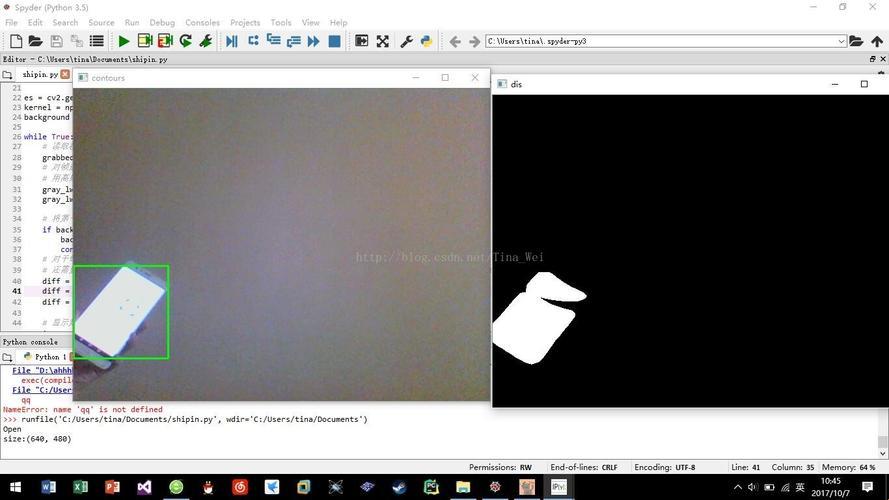Open the list-style toolbar icon
The width and height of the screenshot is (889, 500).
click(97, 41)
